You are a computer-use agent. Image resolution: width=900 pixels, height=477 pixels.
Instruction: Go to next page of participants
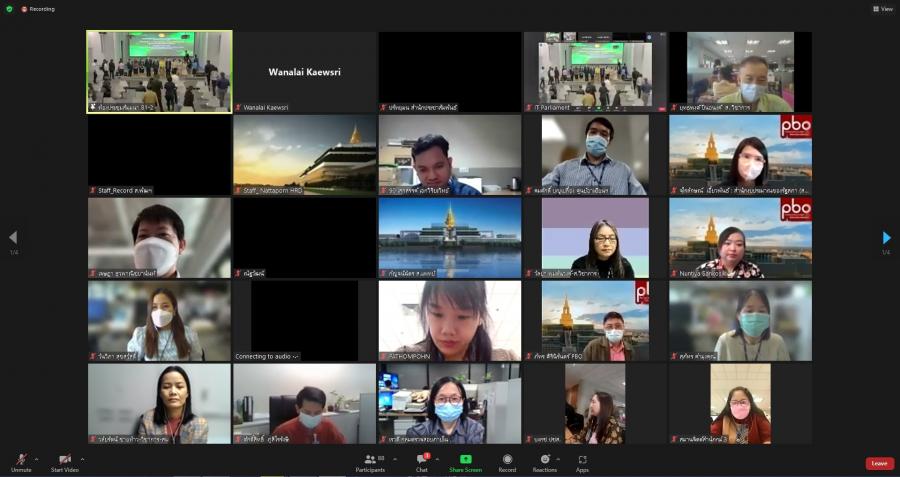[x=886, y=238]
